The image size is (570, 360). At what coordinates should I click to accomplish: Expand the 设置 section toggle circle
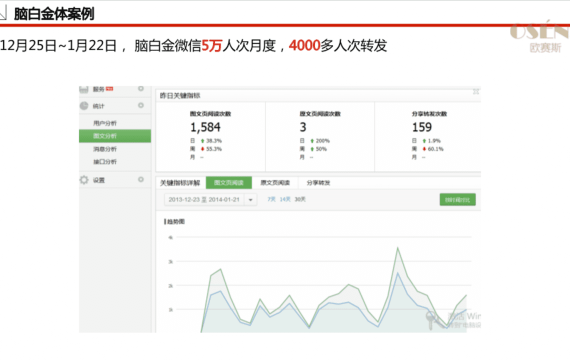[x=141, y=180]
